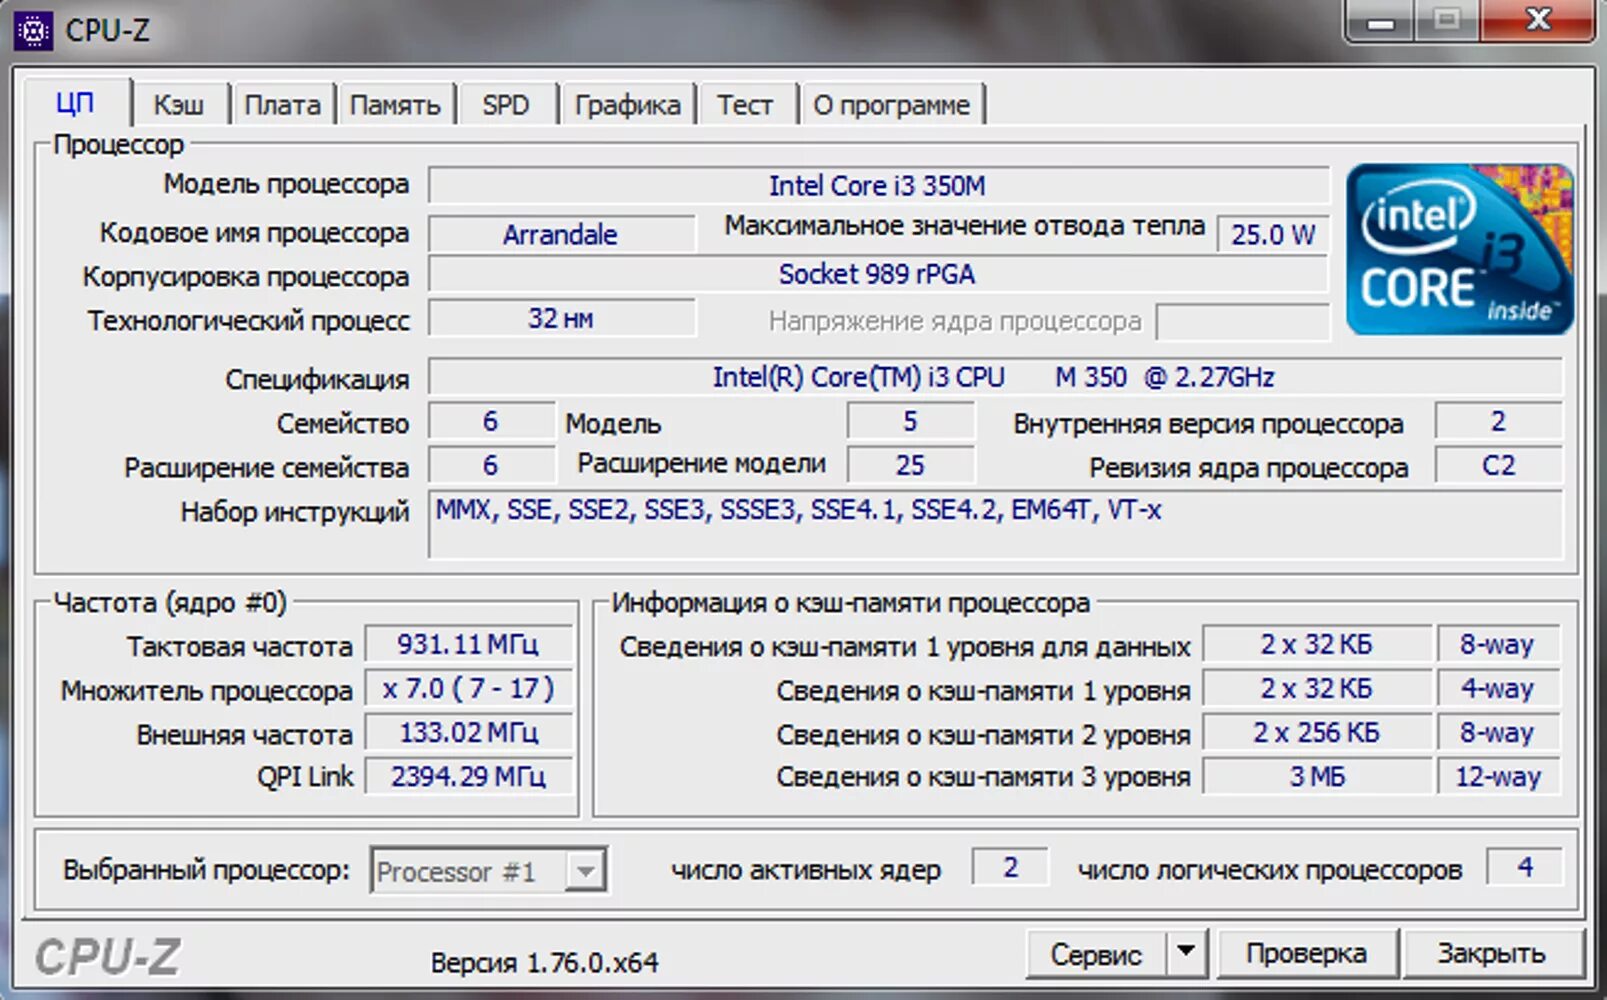Click the clock speed 931.11 МГц
Viewport: 1607px width, 1000px height.
[468, 644]
